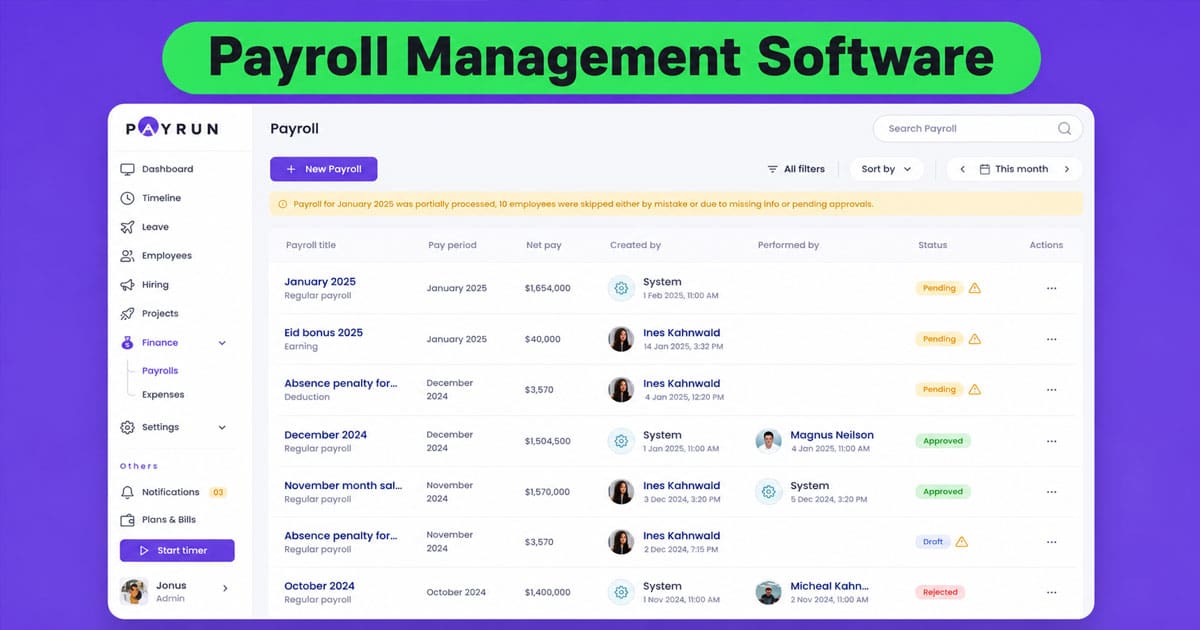The width and height of the screenshot is (1200, 630).
Task: Click the info icon in warning banner
Action: point(282,204)
